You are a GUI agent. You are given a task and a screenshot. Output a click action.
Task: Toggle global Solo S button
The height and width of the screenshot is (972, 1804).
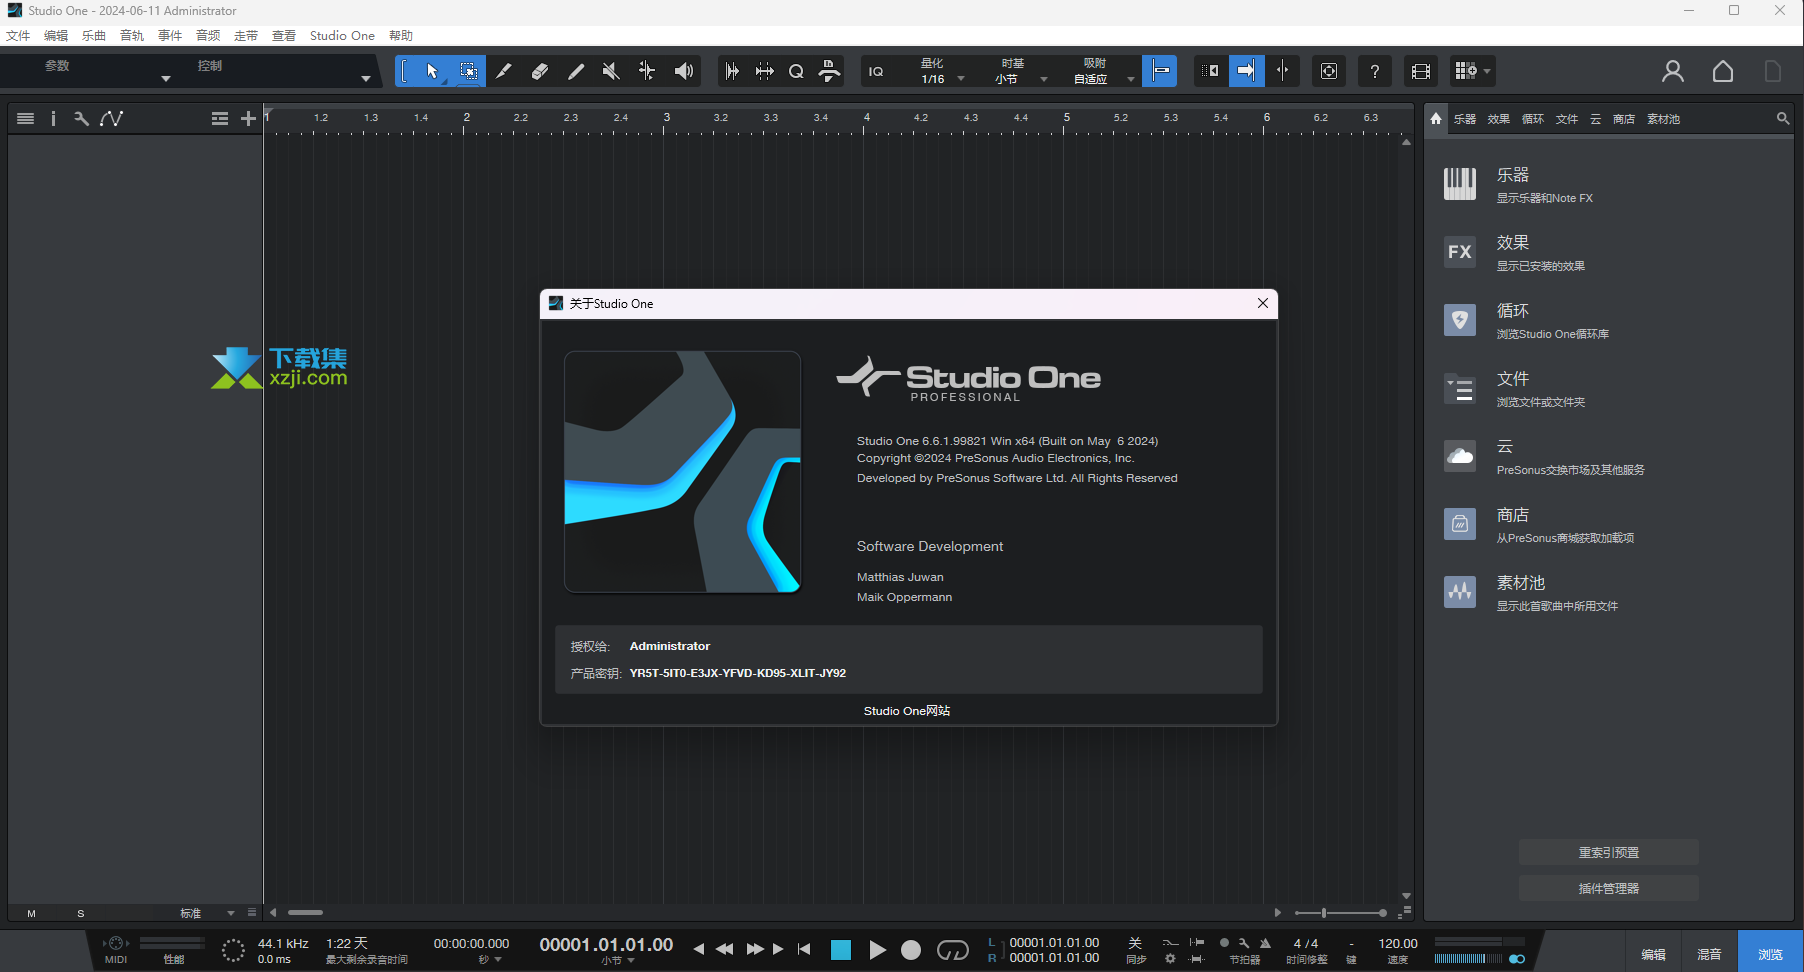point(80,913)
